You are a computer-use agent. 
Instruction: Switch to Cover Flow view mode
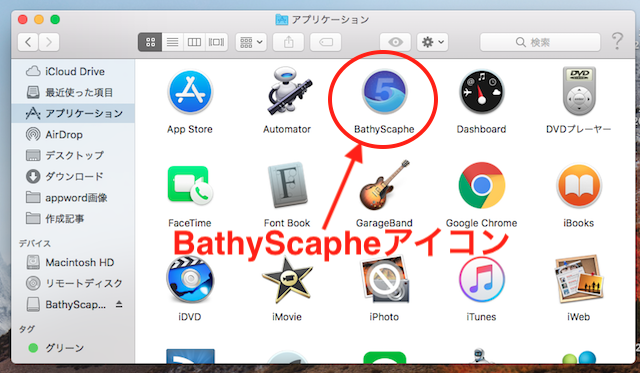(216, 42)
